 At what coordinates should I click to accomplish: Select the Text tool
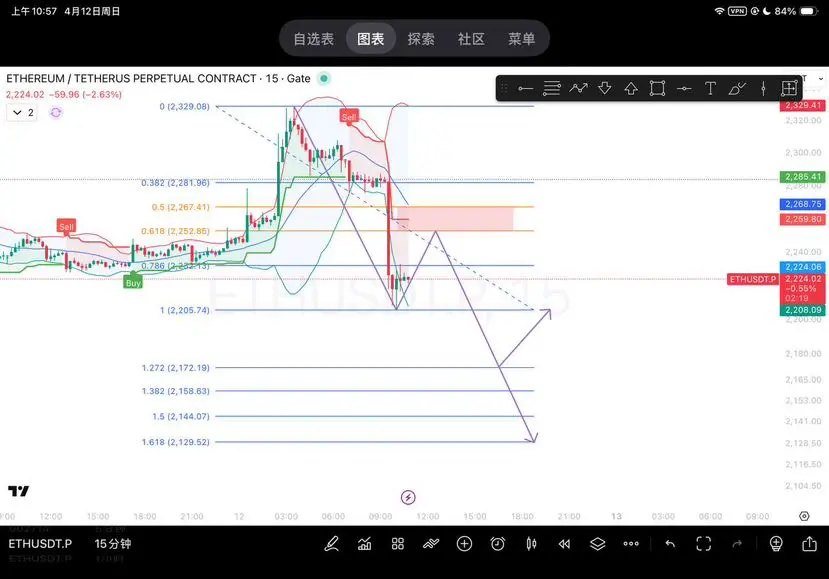coord(710,88)
